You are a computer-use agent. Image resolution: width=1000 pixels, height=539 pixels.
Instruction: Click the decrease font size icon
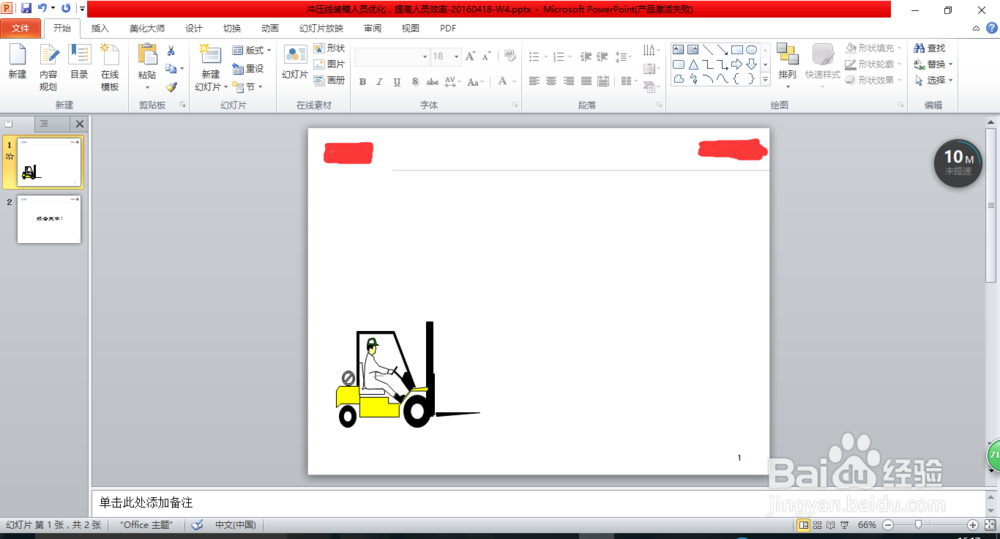pyautogui.click(x=486, y=56)
